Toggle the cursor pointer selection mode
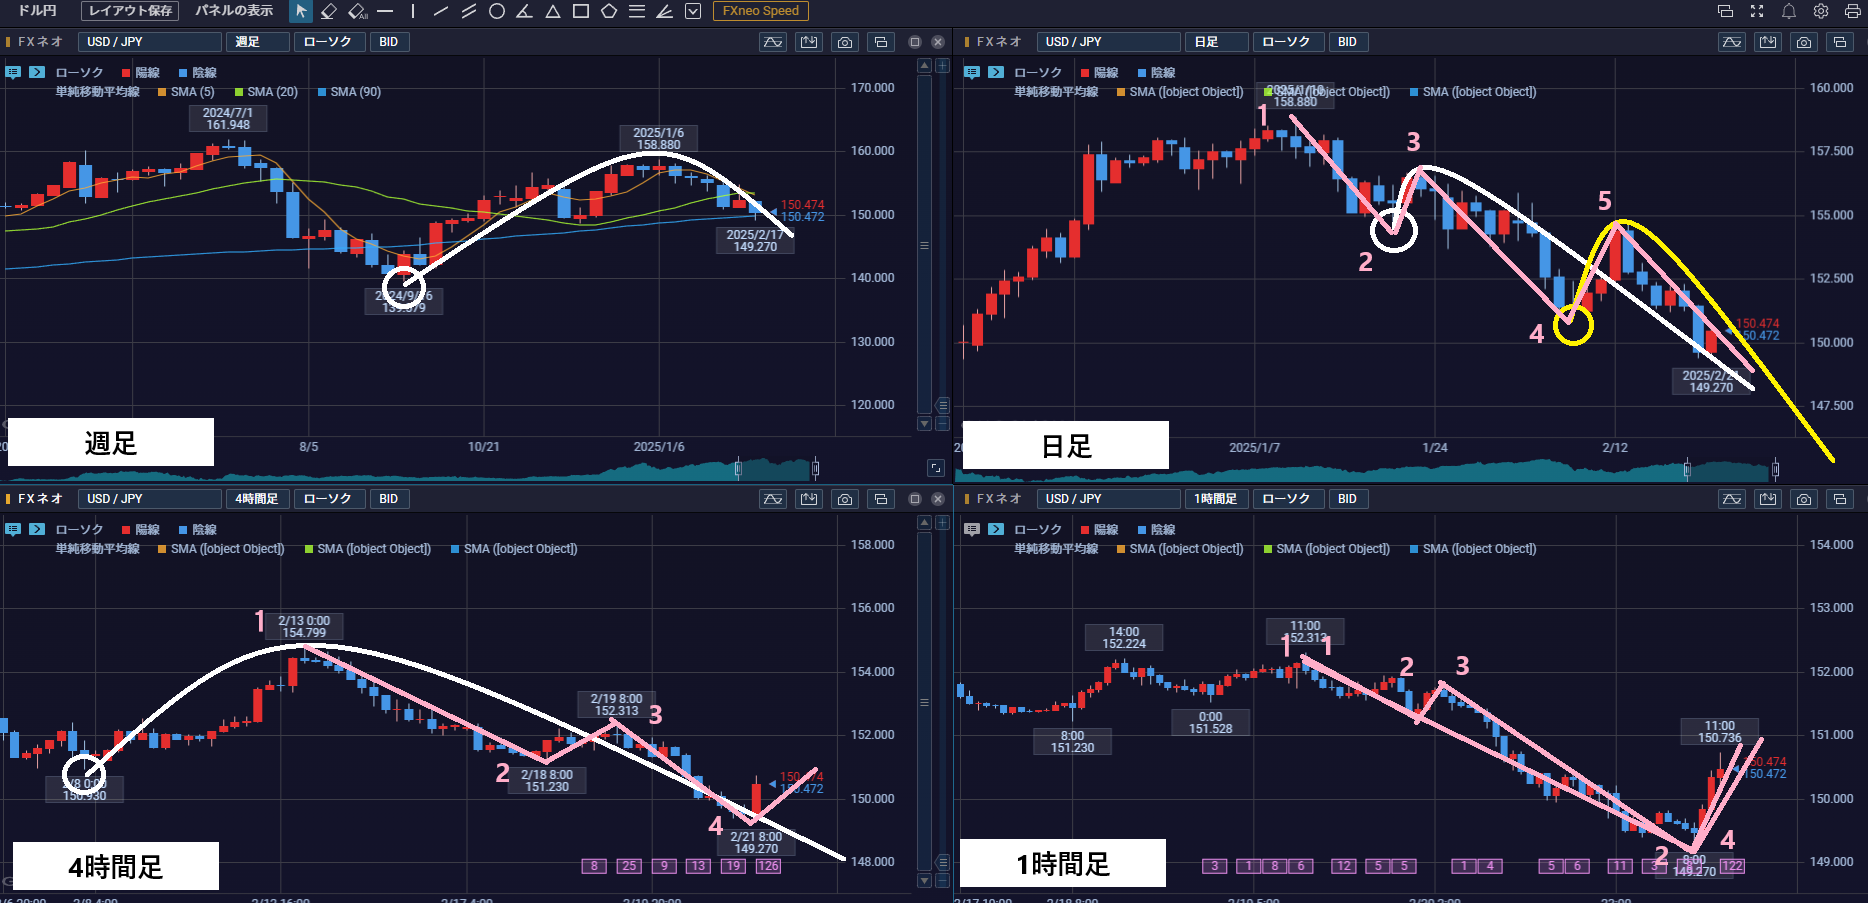This screenshot has width=1868, height=903. [x=300, y=11]
